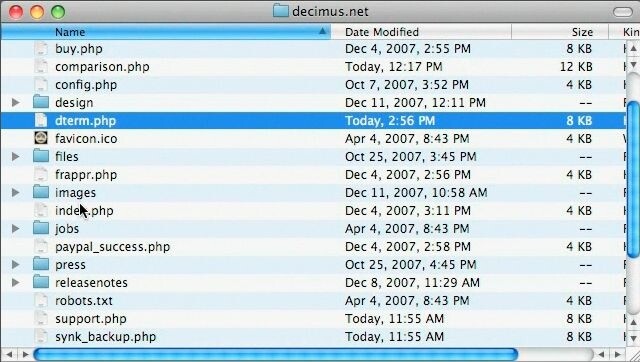Click the right arrow beside the left-end arrow
The width and height of the screenshot is (640, 362).
coord(25,354)
